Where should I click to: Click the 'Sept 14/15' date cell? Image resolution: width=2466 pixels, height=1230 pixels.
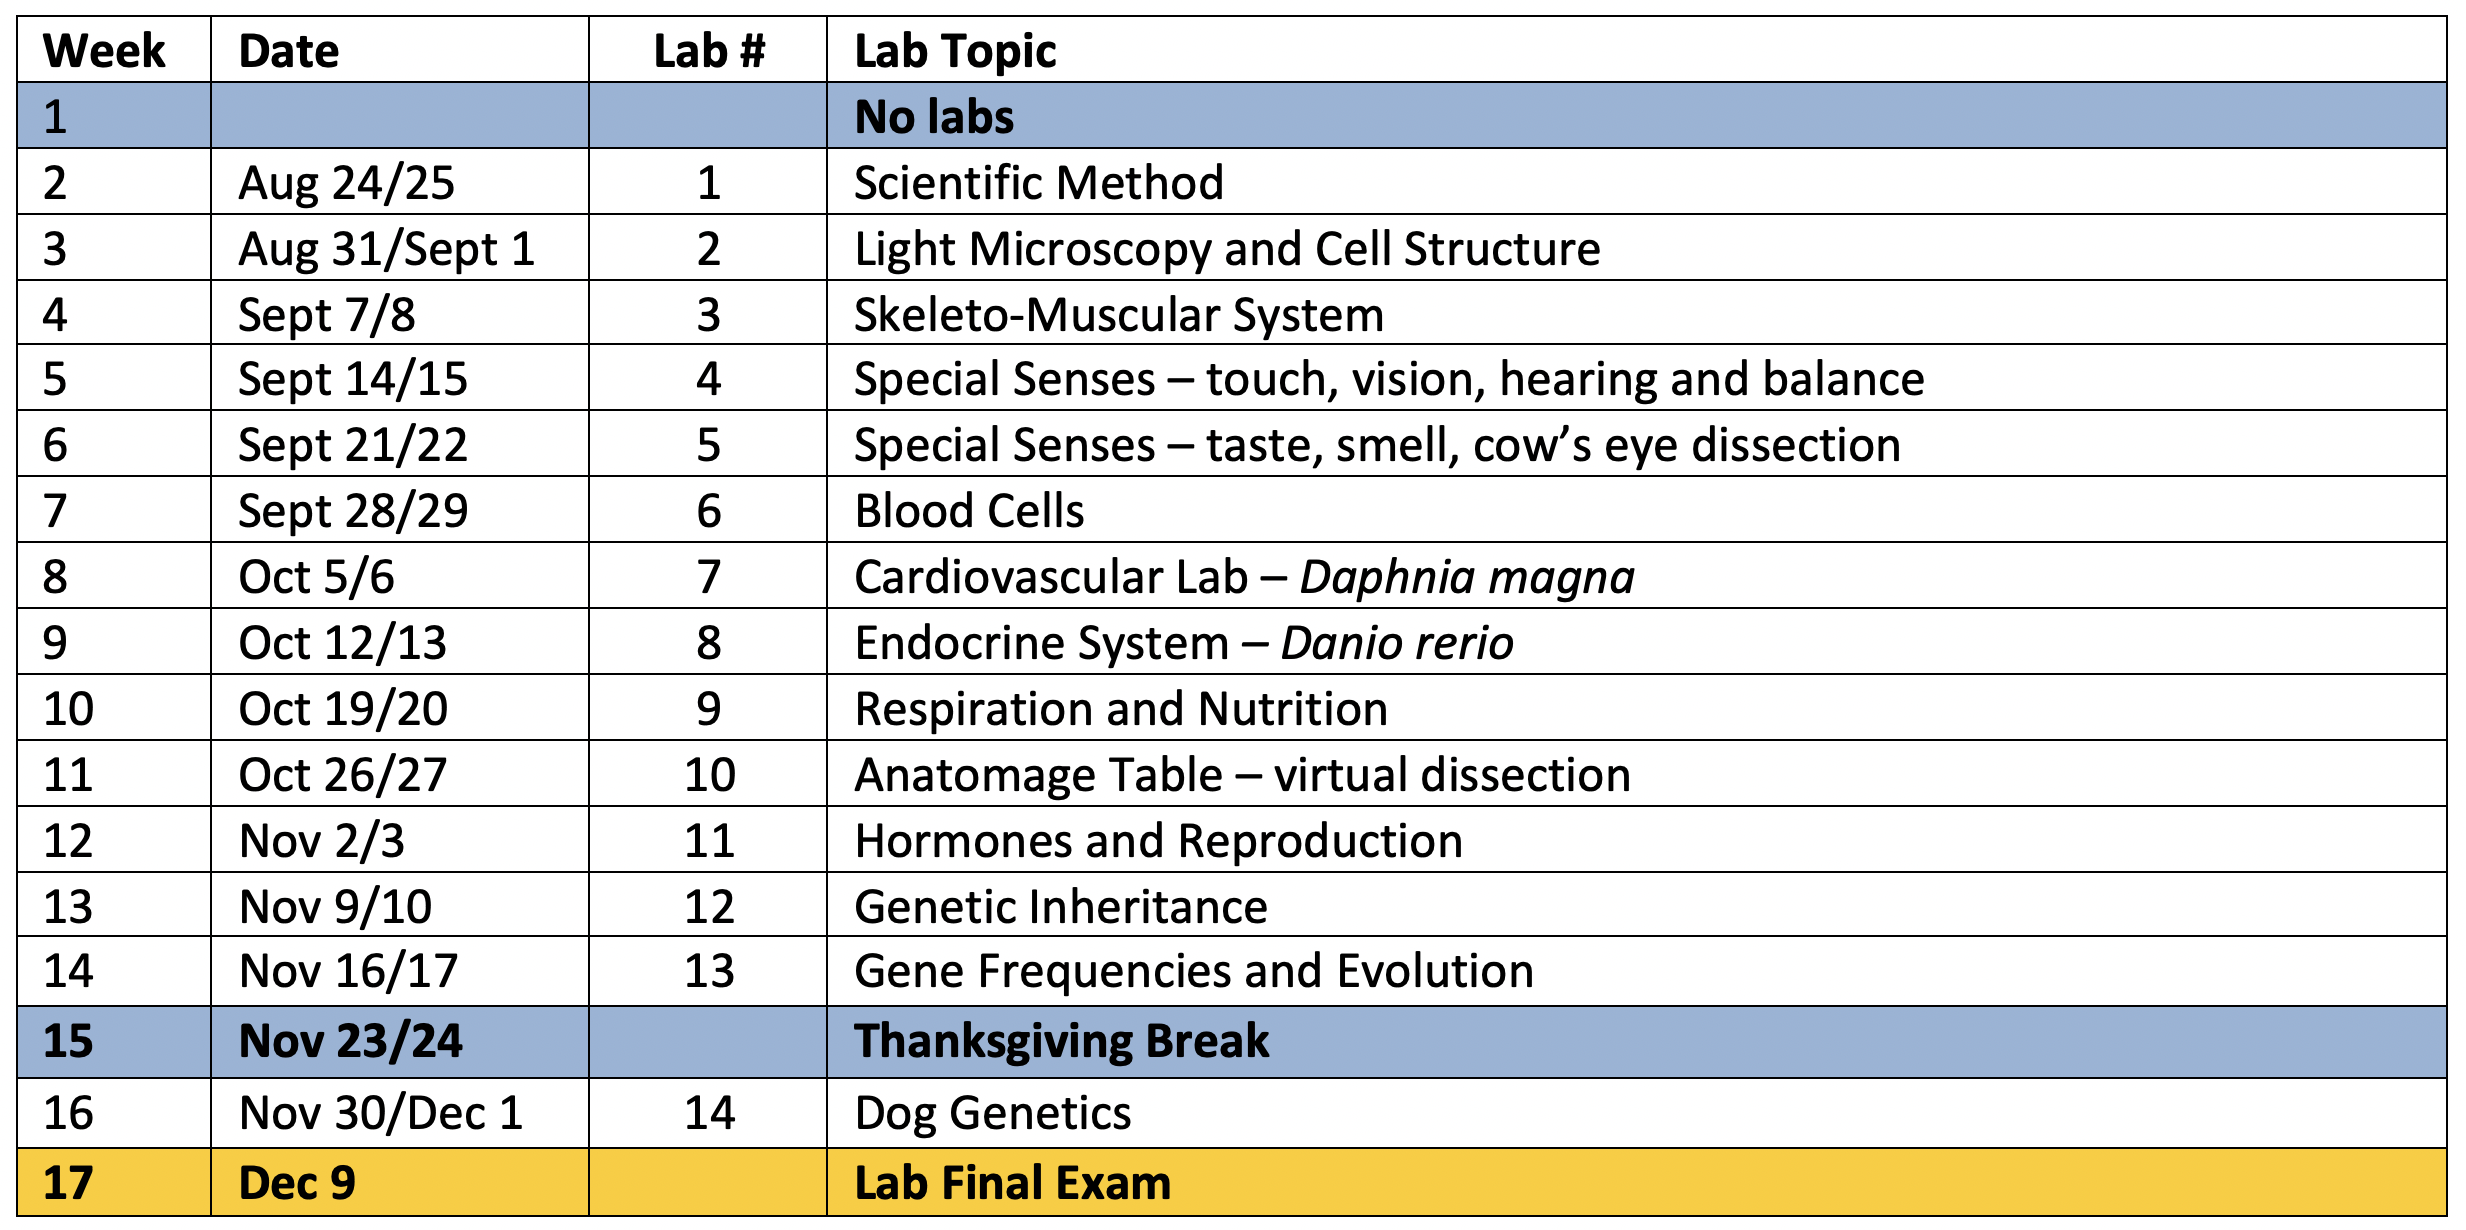(400, 379)
